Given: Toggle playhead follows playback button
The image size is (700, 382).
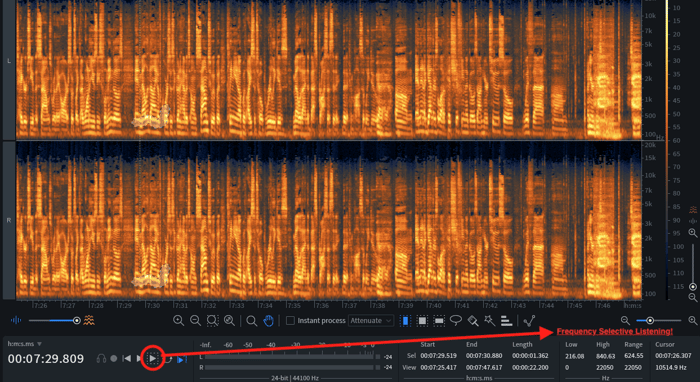Looking at the screenshot, I should point(182,359).
